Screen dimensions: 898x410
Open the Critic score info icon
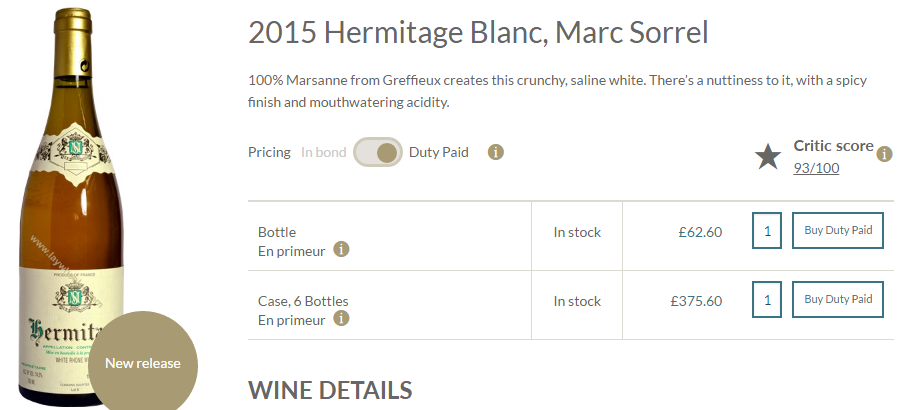click(x=884, y=154)
